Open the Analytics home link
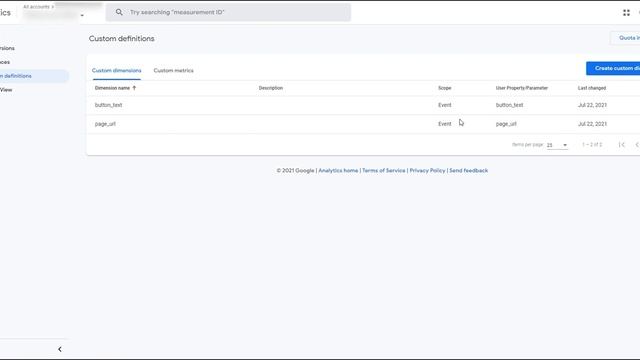640x360 pixels. click(338, 171)
